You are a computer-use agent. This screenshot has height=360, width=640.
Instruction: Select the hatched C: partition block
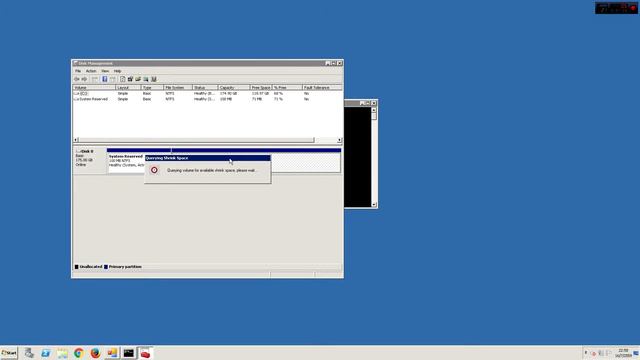pos(305,163)
